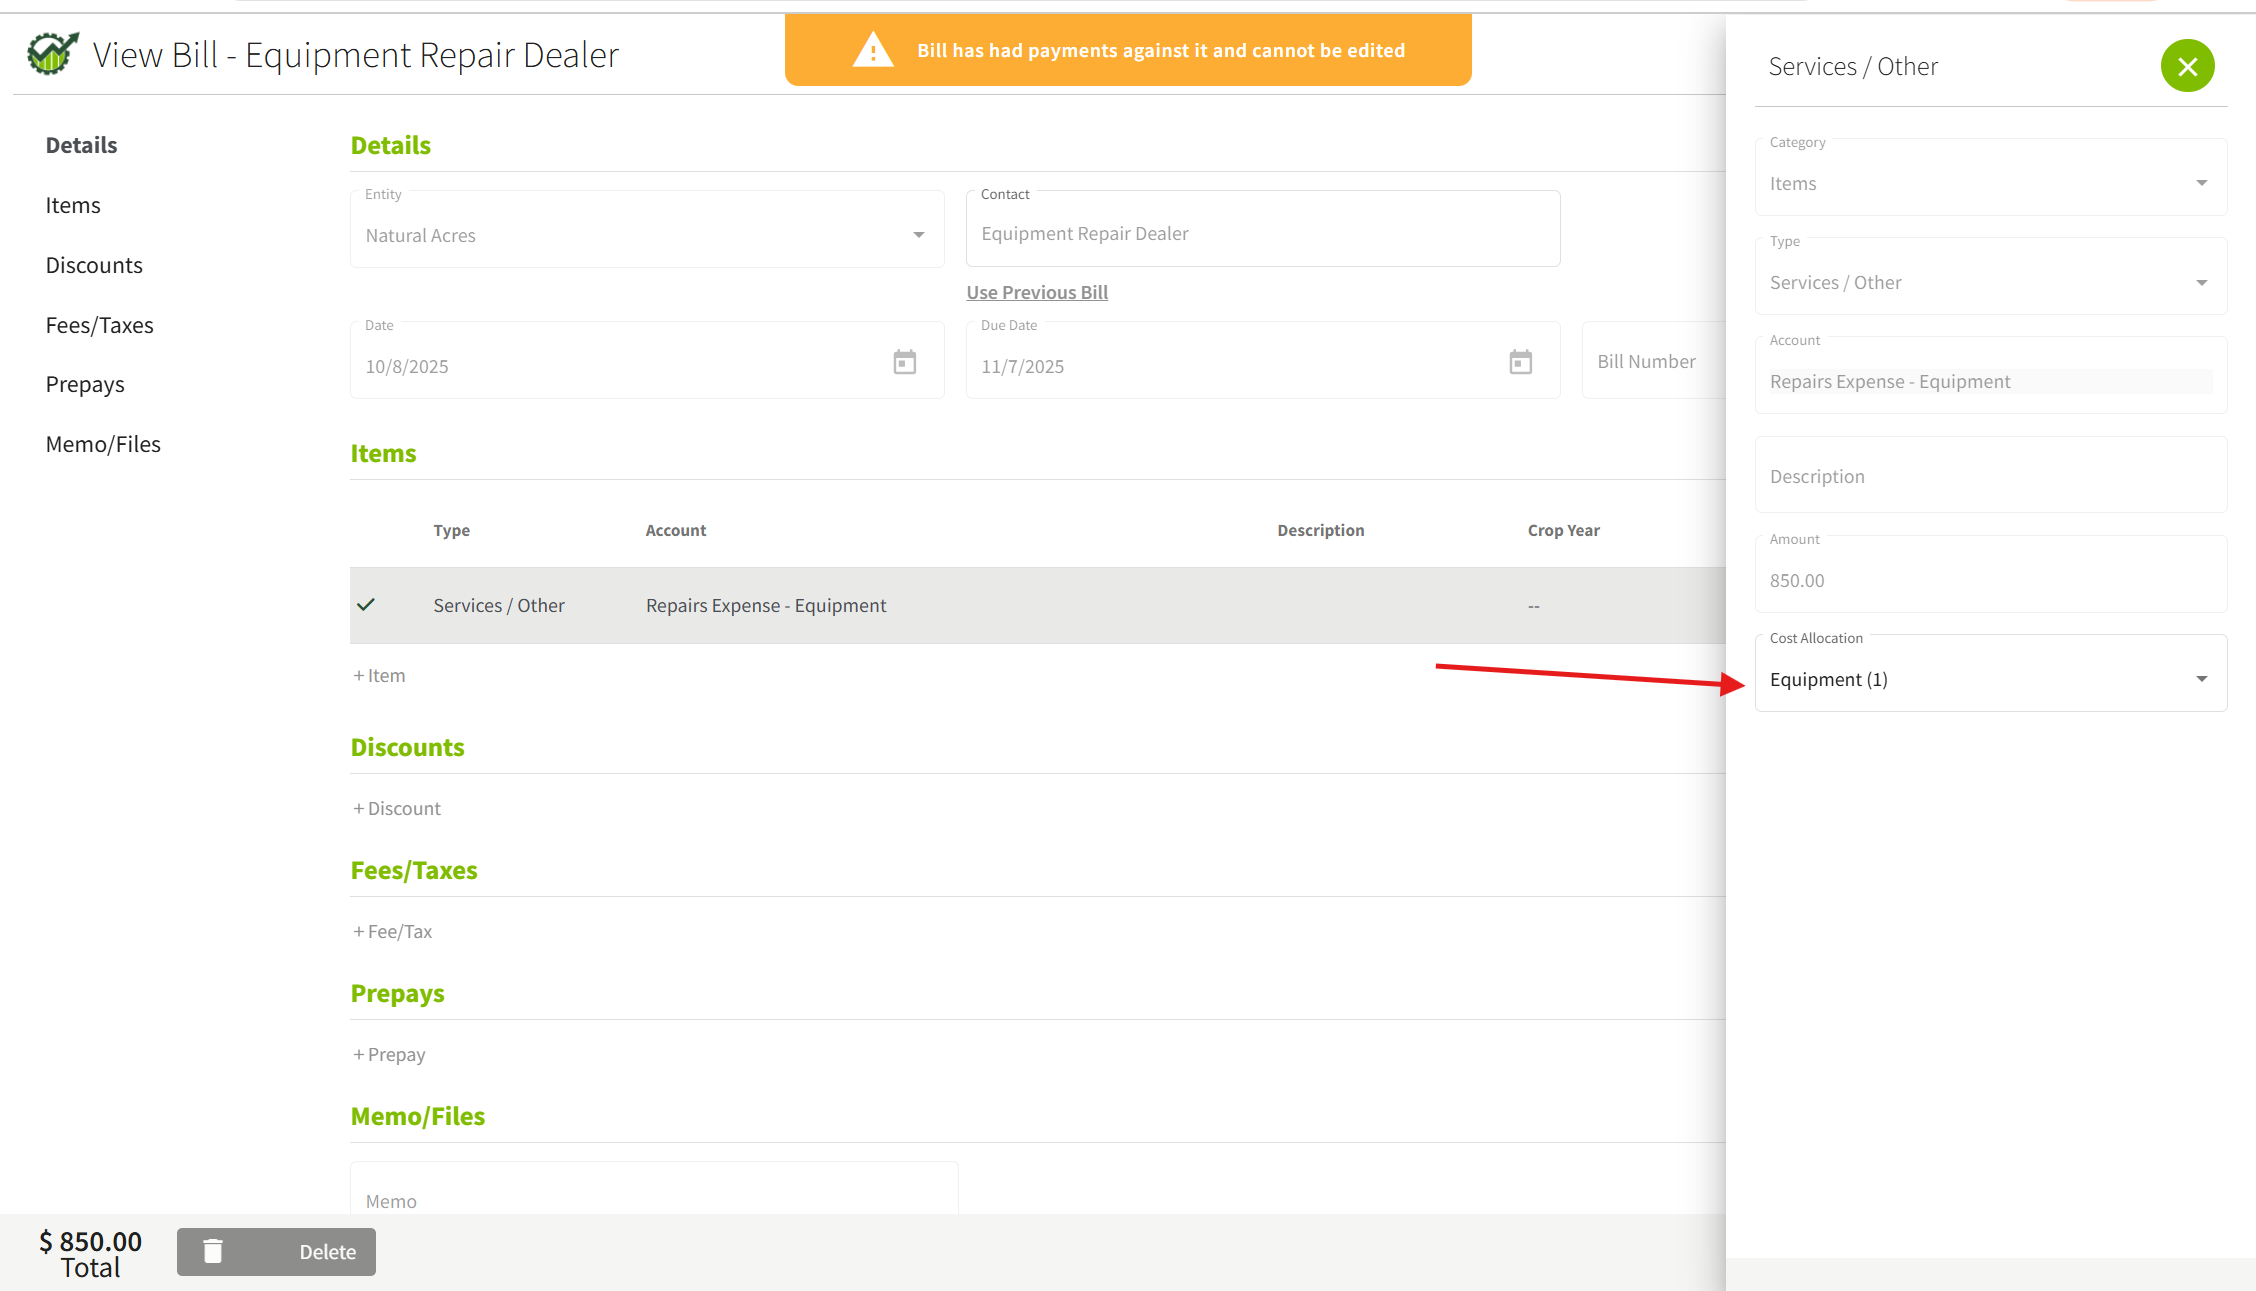Click Use Previous Bill link

pyautogui.click(x=1036, y=292)
